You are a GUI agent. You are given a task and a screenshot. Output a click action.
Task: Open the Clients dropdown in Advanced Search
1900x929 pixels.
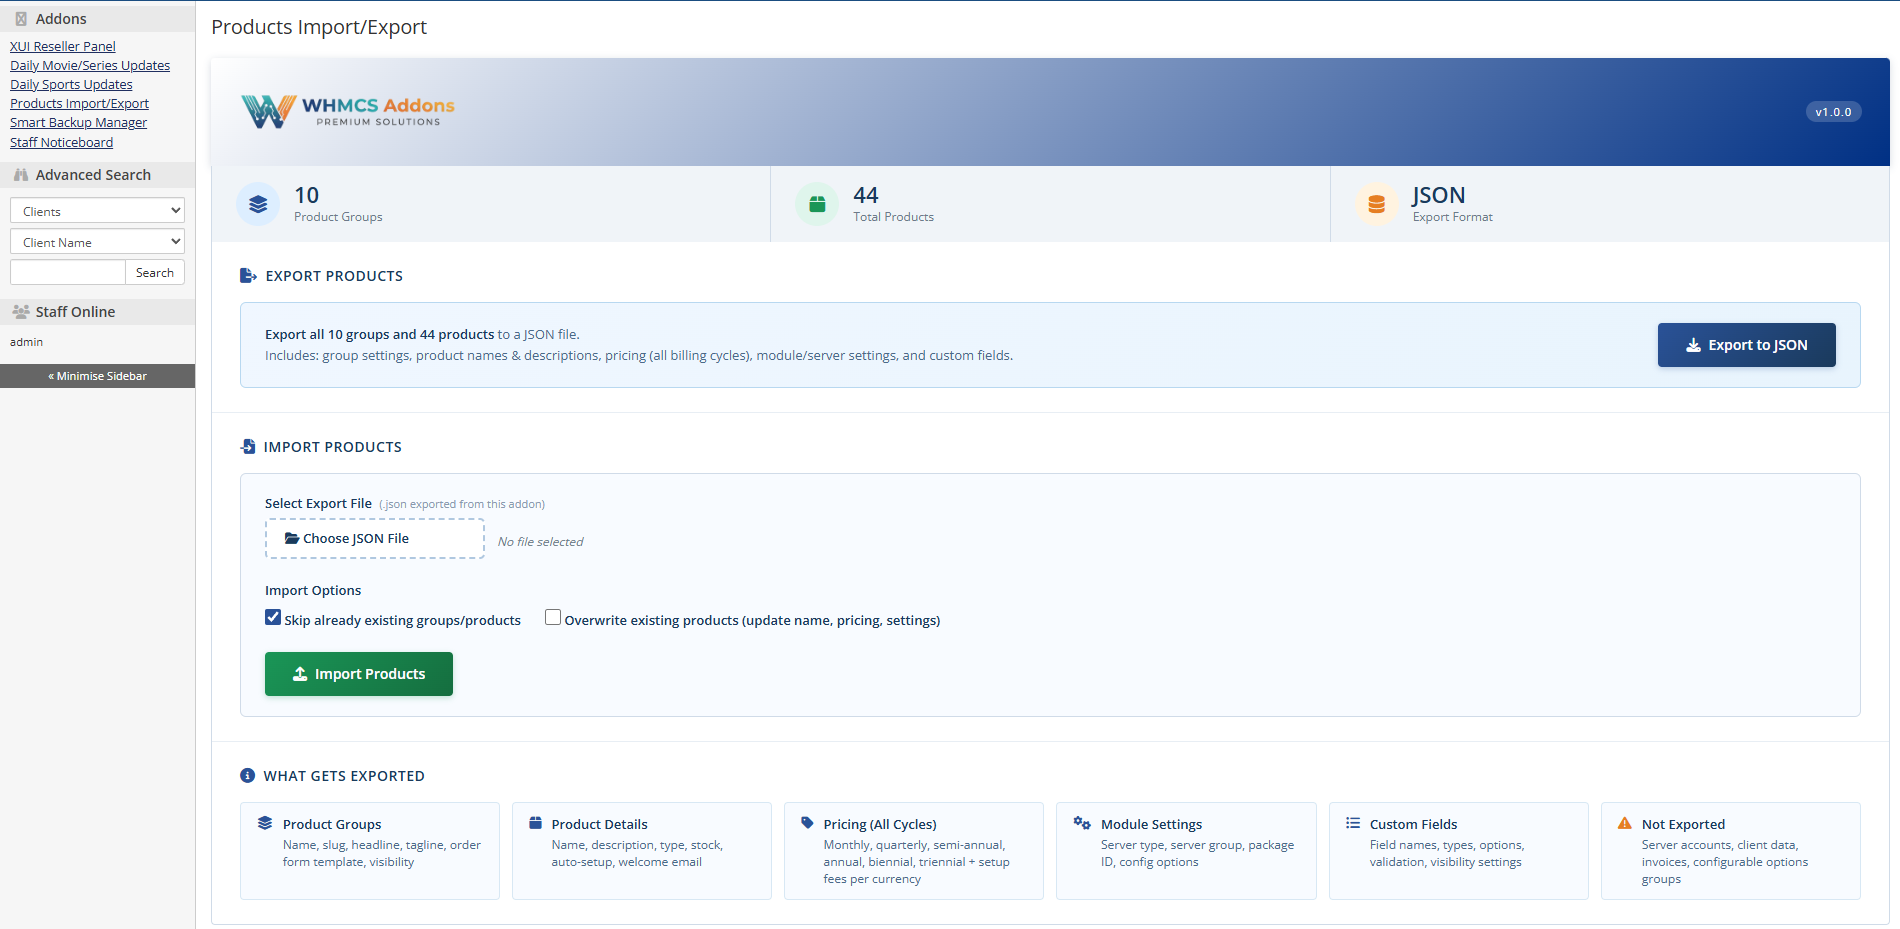coord(97,210)
